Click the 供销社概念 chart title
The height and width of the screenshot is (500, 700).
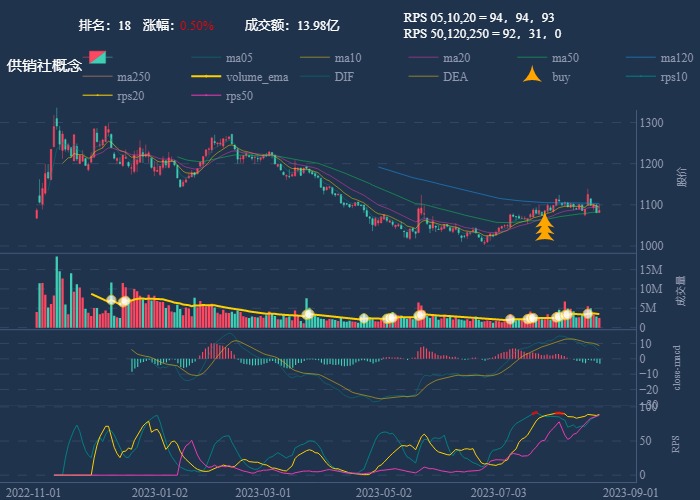[x=44, y=65]
